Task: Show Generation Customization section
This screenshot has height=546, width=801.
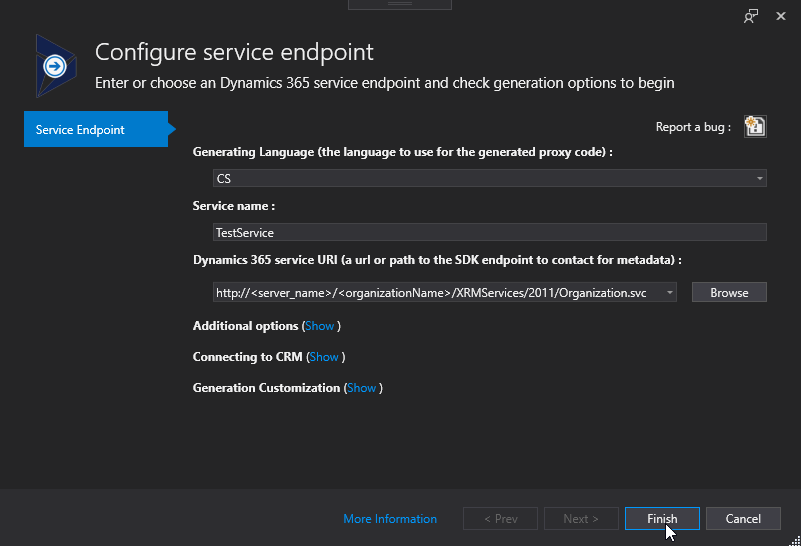Action: coord(361,388)
